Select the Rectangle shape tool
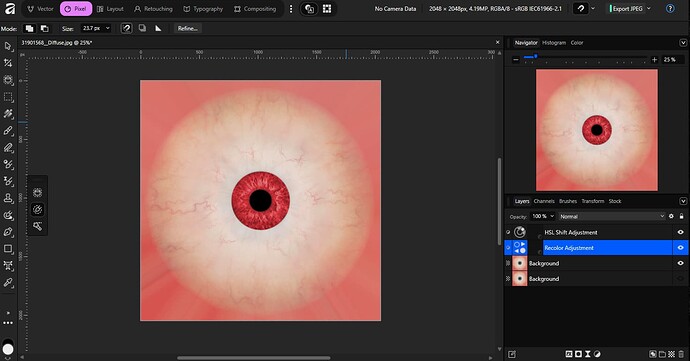Image resolution: width=690 pixels, height=361 pixels. [x=8, y=249]
